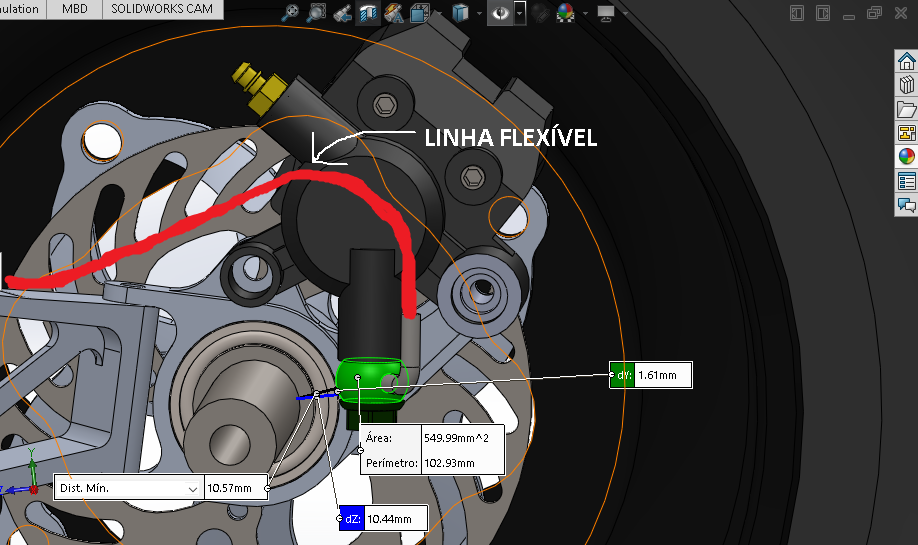Collapse the left panel

coord(796,13)
